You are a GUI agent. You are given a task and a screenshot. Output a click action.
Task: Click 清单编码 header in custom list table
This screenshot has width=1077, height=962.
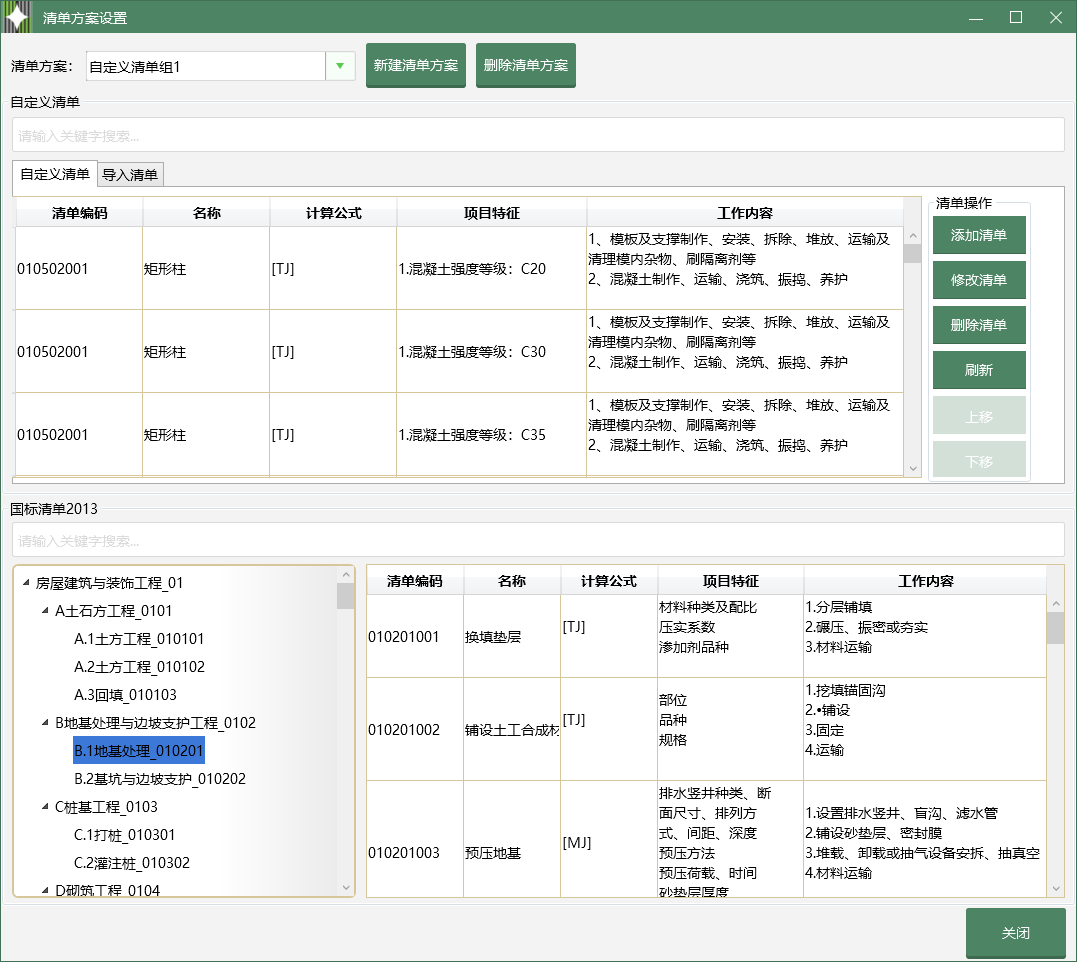tap(79, 213)
